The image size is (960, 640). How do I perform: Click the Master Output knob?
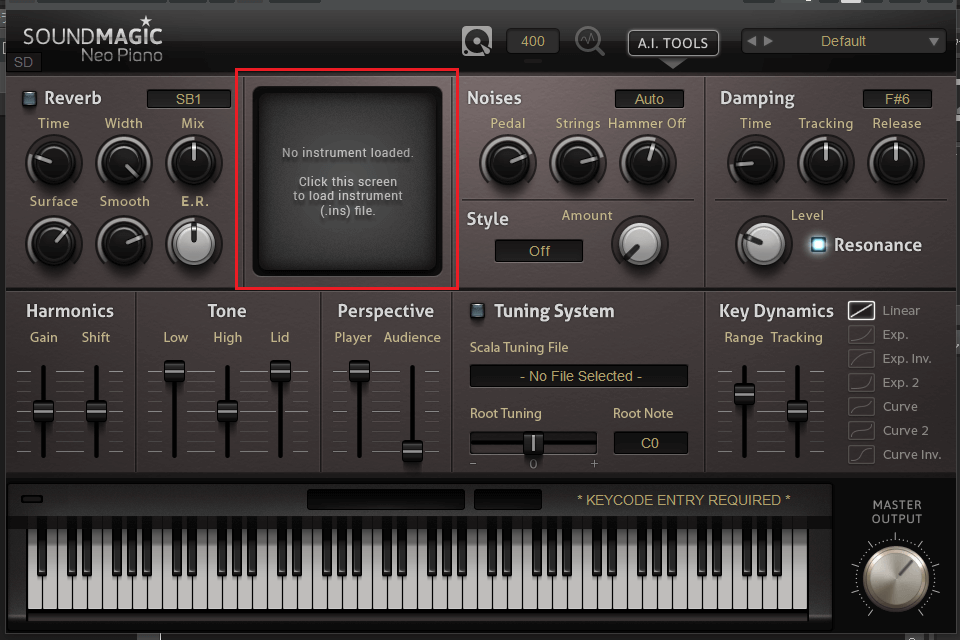[x=896, y=578]
